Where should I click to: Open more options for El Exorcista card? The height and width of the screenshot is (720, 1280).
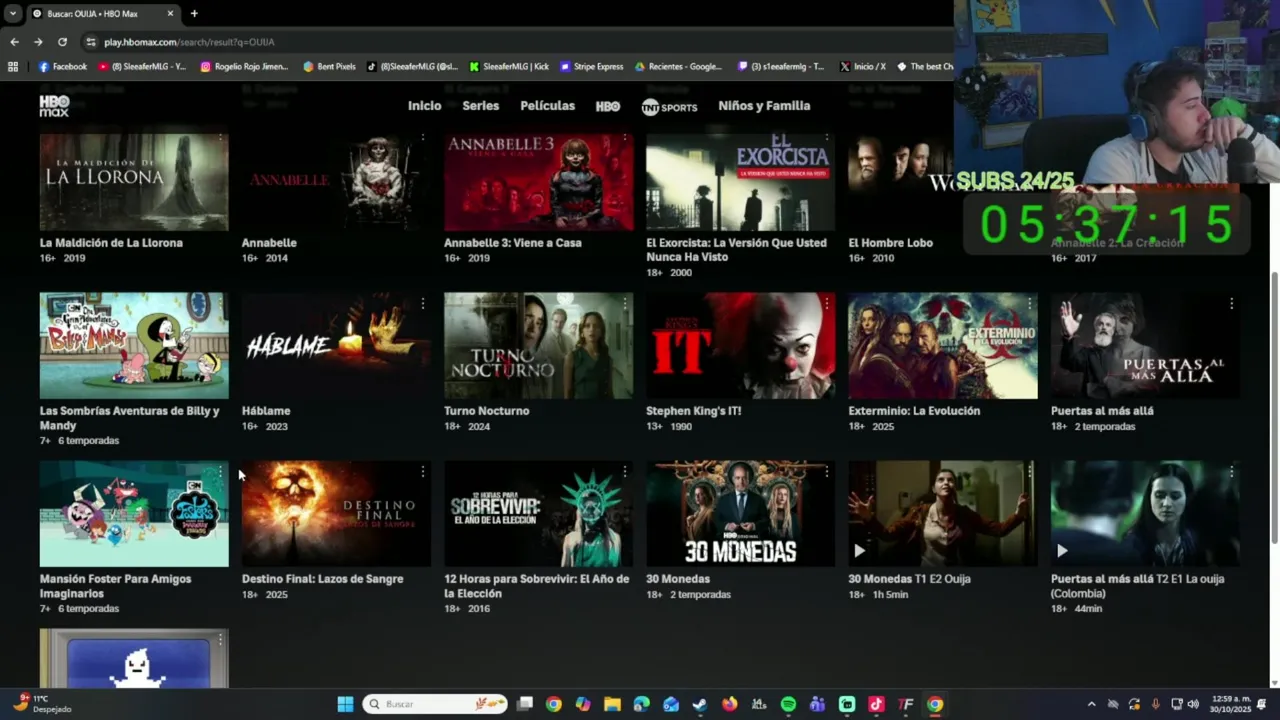point(826,137)
